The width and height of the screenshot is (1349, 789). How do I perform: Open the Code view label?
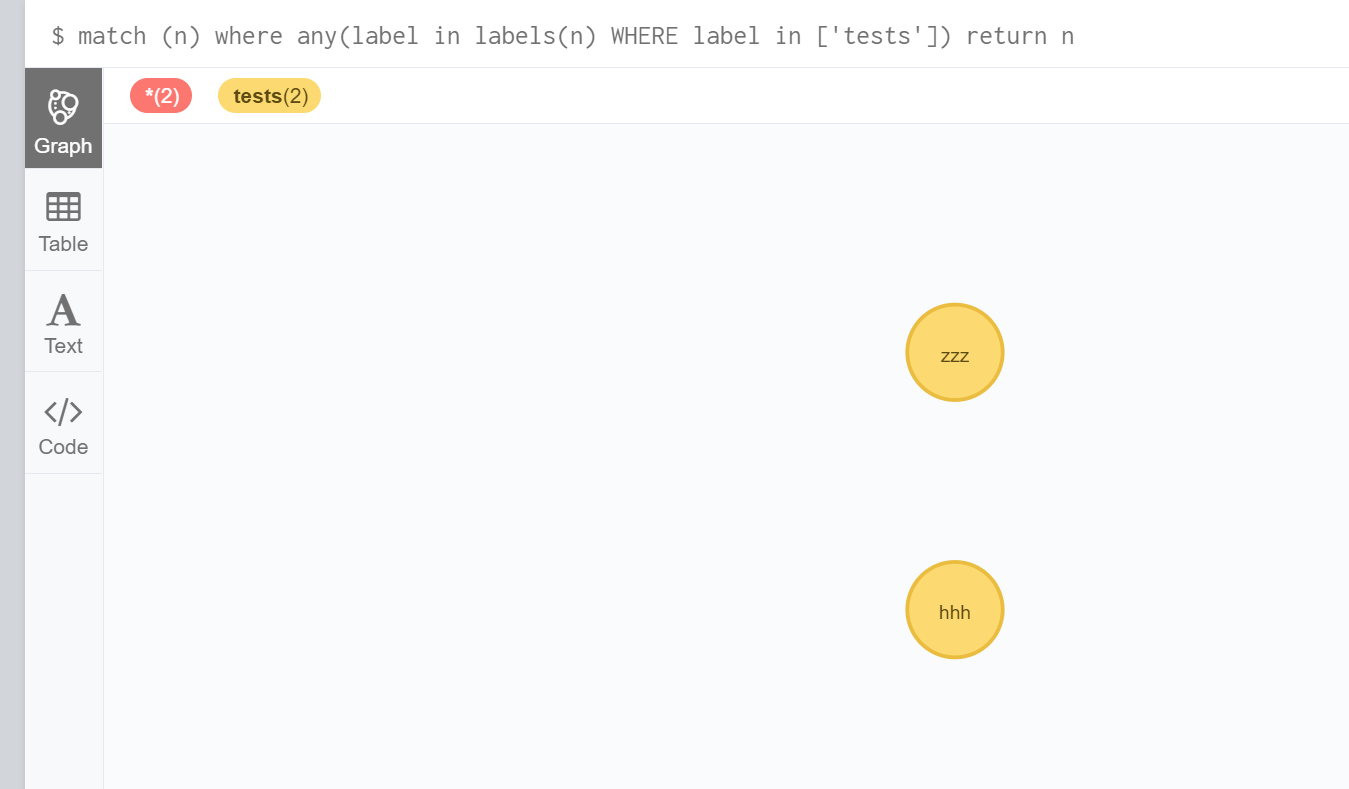tap(63, 447)
